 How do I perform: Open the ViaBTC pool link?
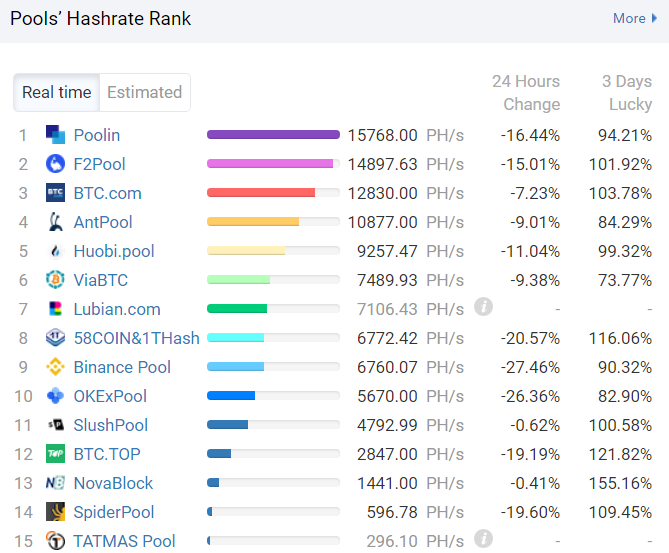101,280
